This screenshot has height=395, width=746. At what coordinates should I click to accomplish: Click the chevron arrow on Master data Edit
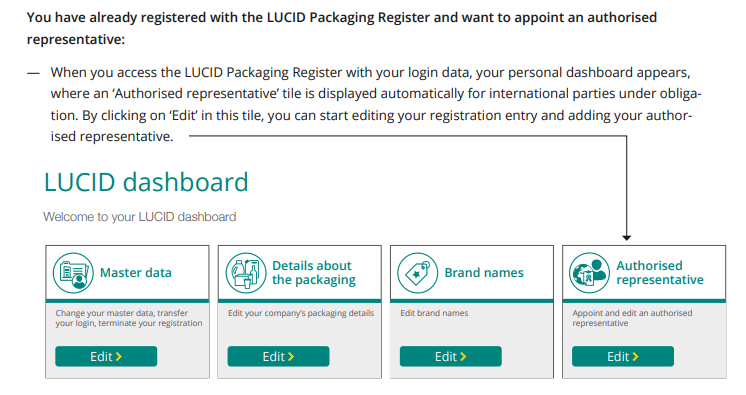119,356
